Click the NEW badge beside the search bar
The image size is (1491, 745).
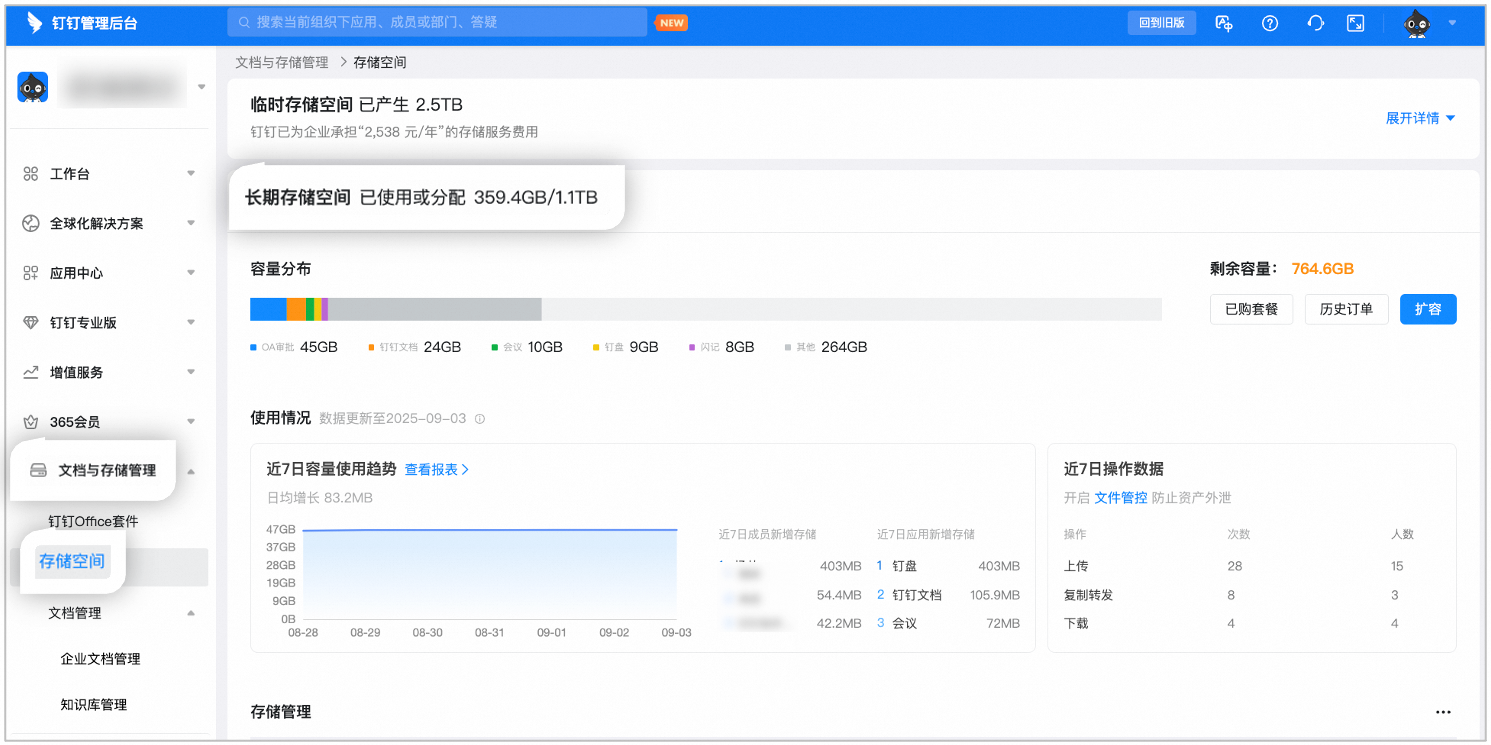tap(672, 23)
